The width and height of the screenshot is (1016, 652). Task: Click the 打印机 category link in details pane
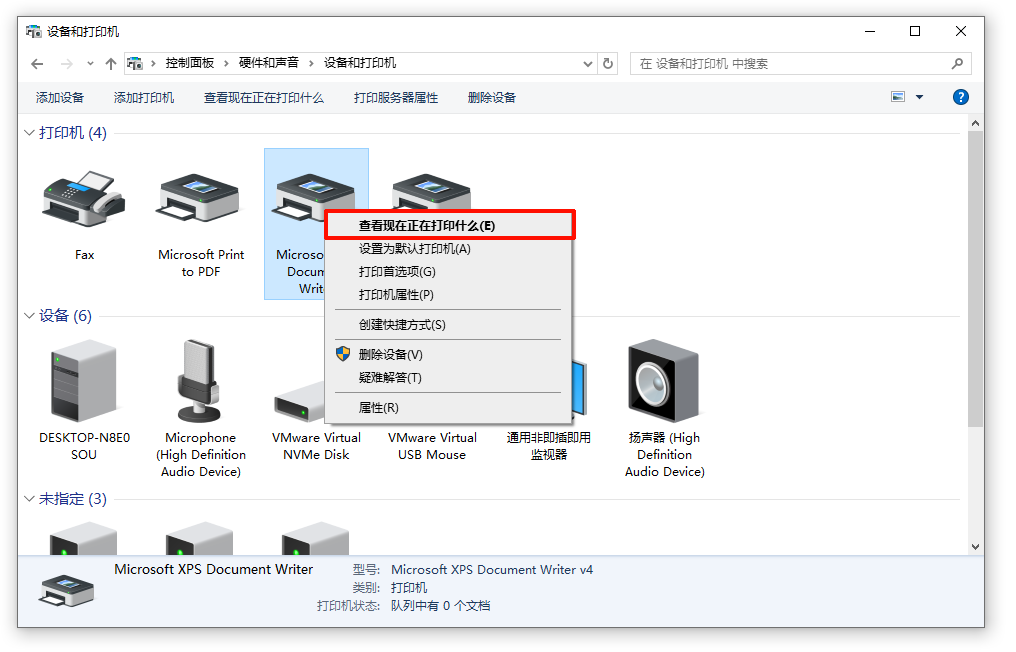(409, 587)
